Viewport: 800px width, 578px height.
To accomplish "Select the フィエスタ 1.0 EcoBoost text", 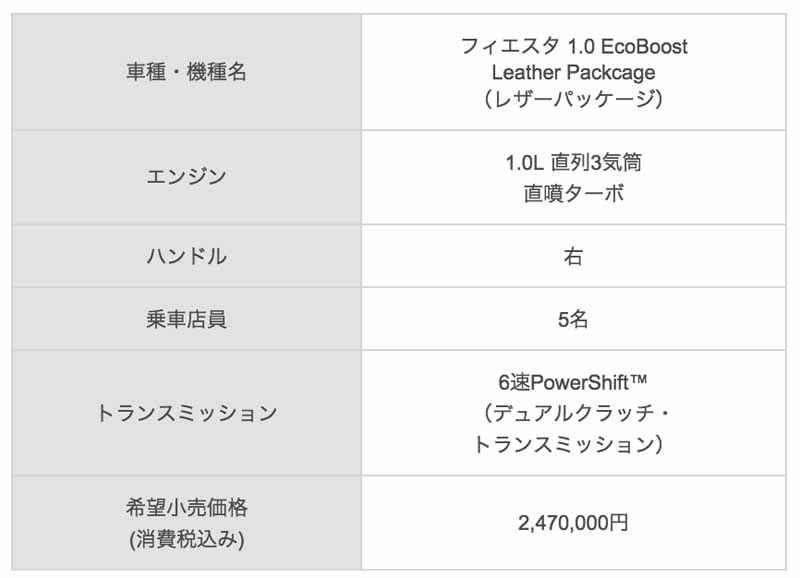I will click(x=573, y=46).
